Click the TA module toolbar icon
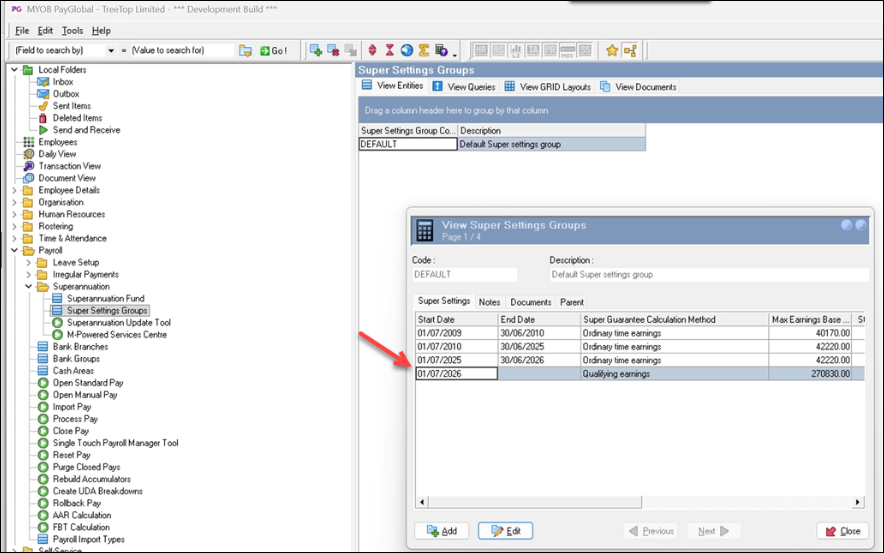Screen dimensions: 884x553 (x=533, y=50)
